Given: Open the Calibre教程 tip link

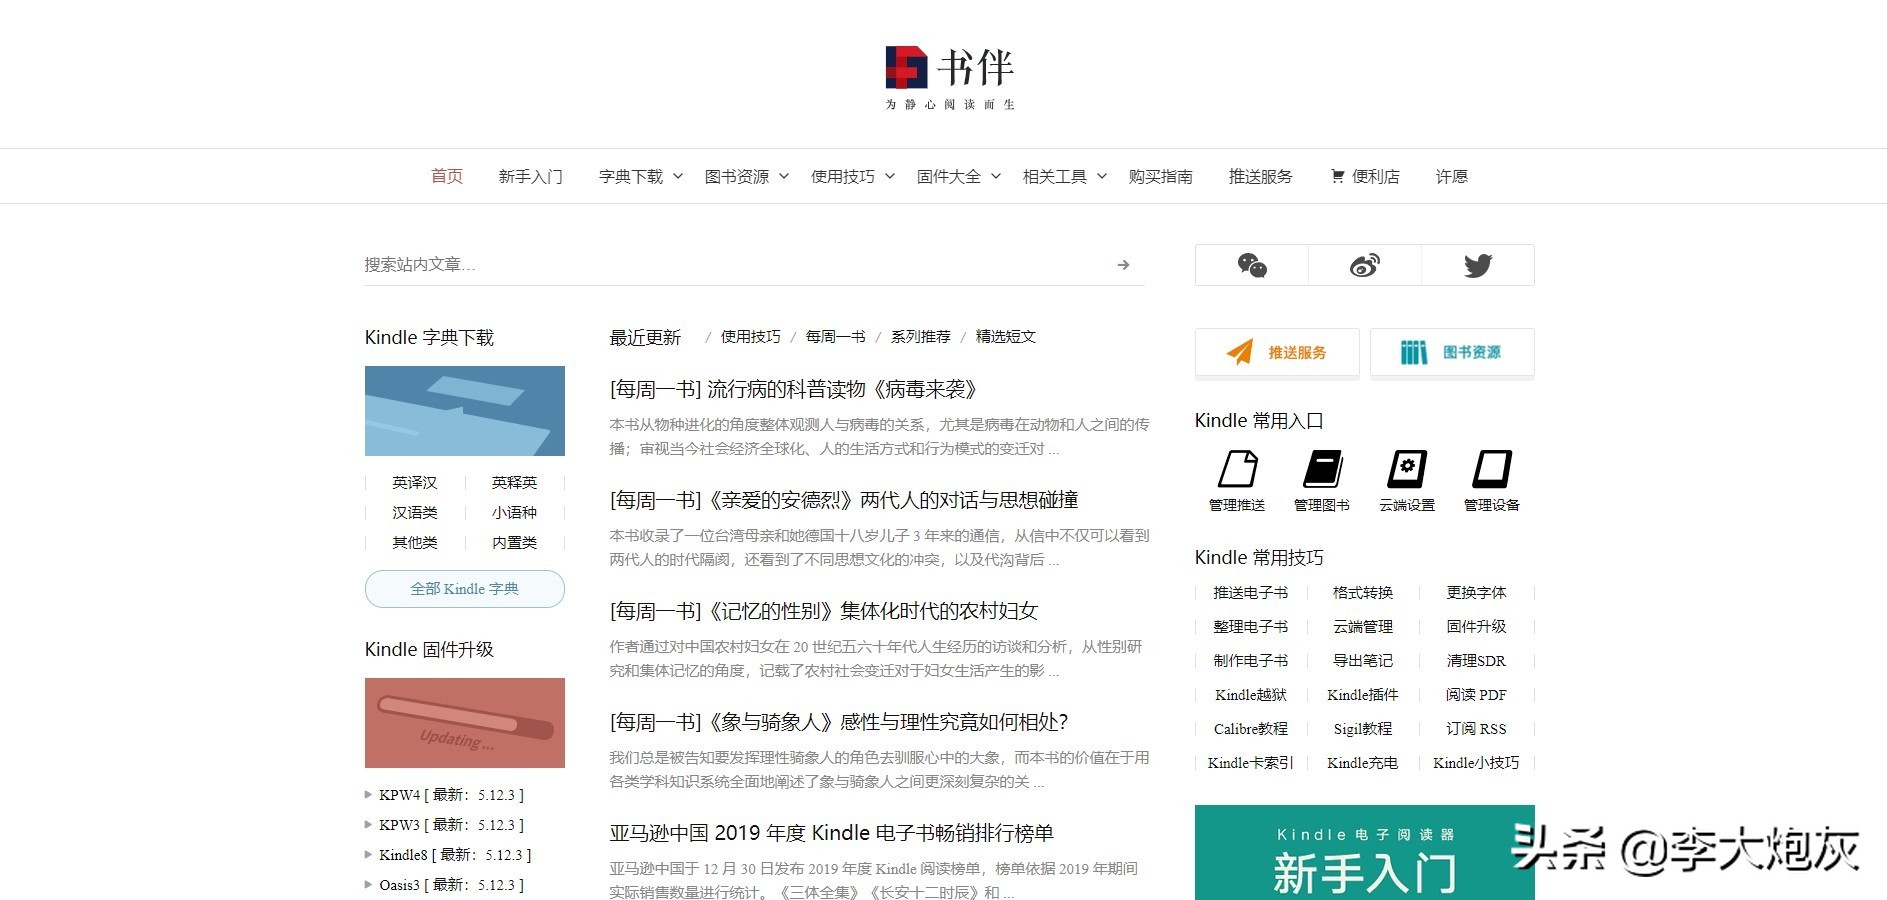Looking at the screenshot, I should point(1251,729).
